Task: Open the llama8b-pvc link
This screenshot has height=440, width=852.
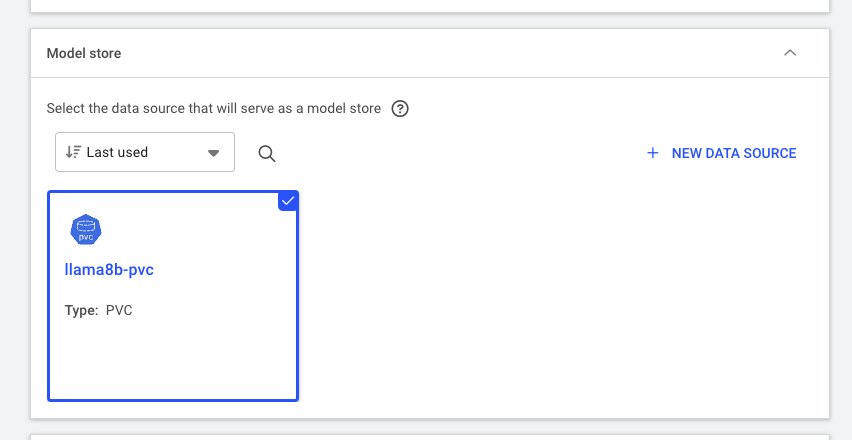Action: tap(109, 269)
